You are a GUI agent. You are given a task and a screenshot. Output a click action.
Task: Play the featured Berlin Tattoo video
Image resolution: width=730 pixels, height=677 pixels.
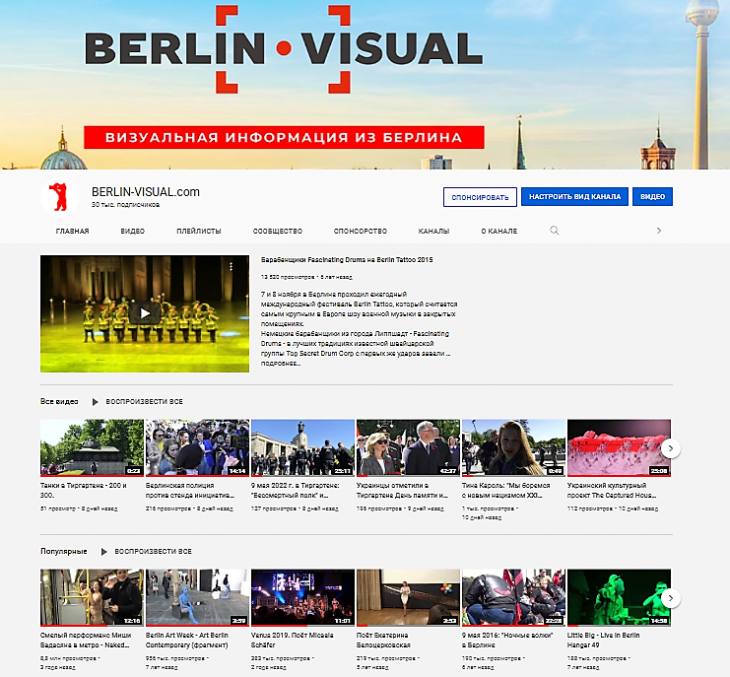coord(145,313)
